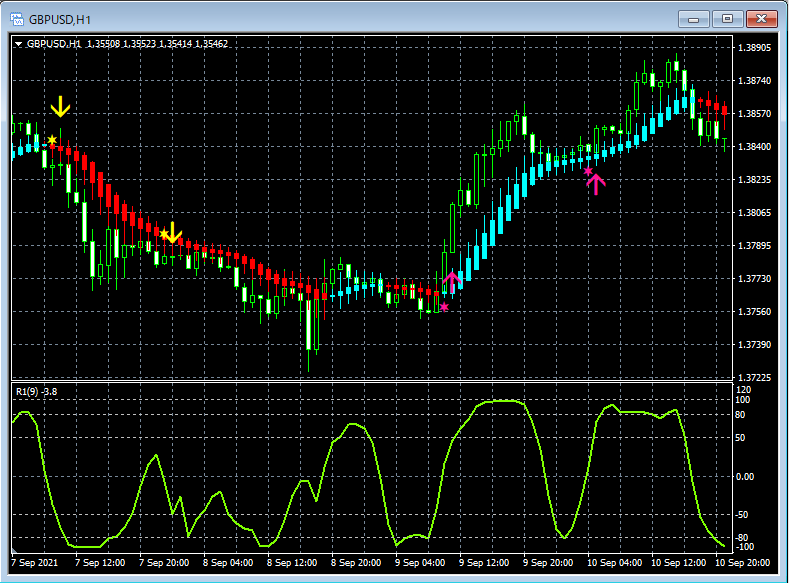Click the yellow star under the first sell arrow

tap(52, 141)
